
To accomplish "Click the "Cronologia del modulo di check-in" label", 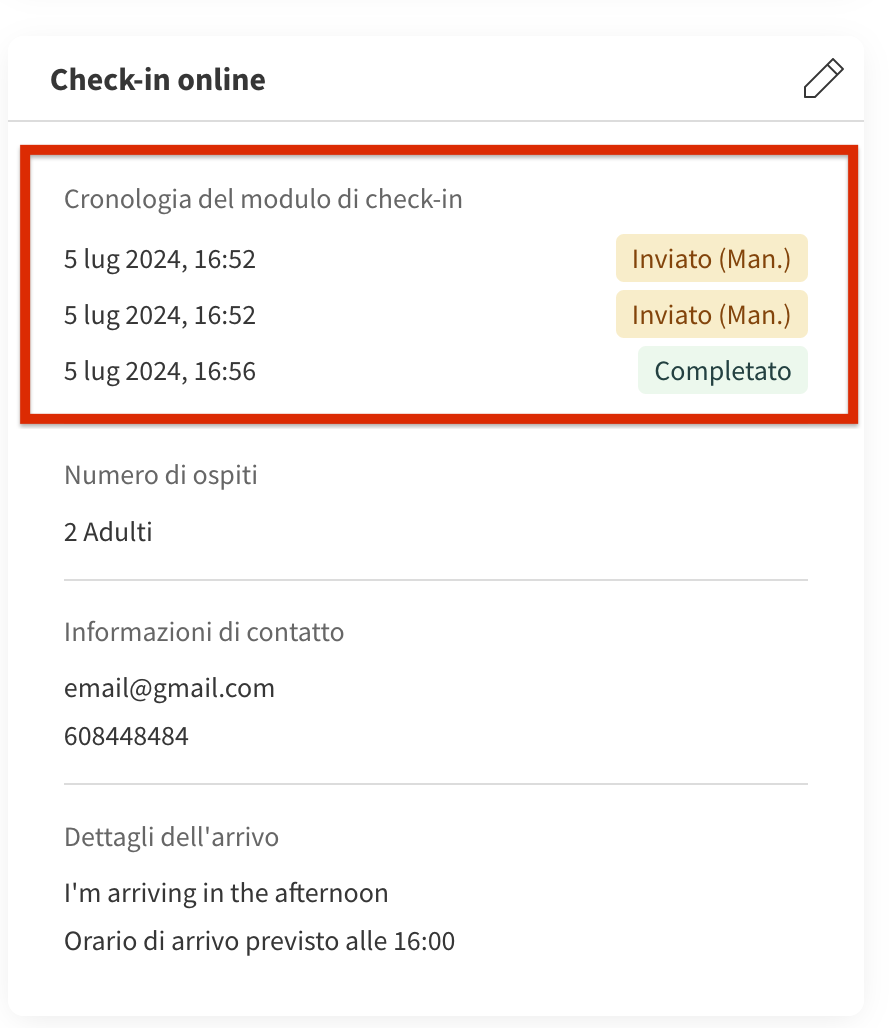I will click(263, 199).
